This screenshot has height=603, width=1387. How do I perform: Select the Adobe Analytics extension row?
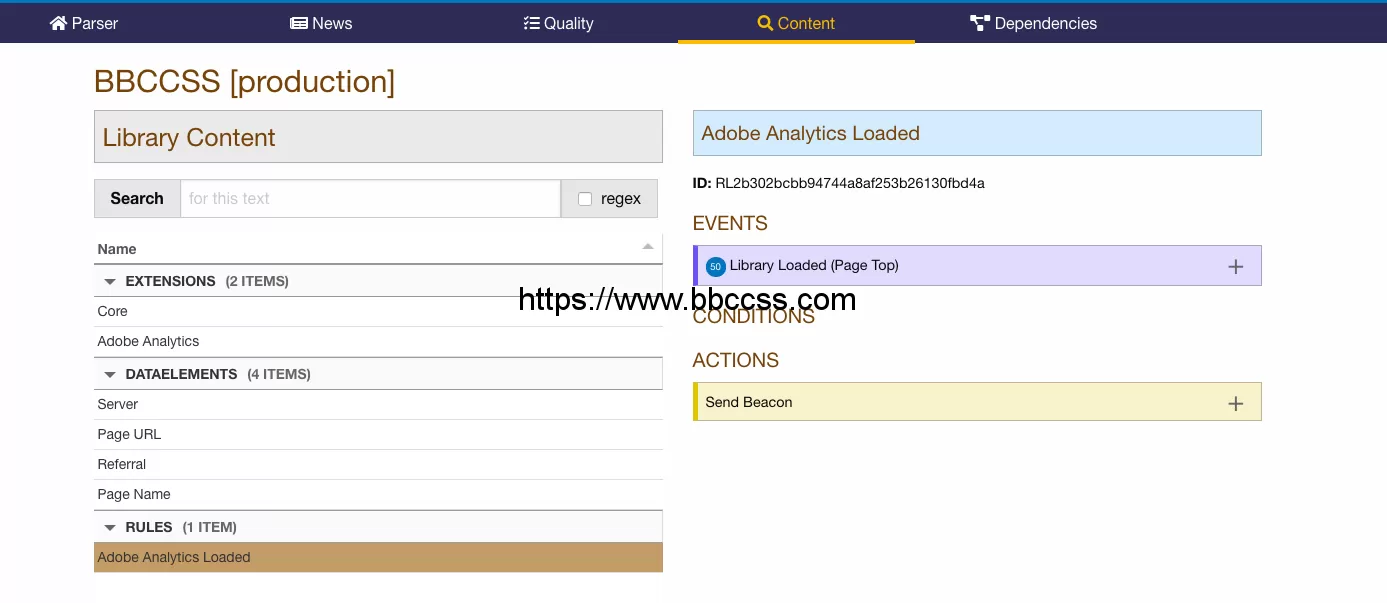(378, 341)
